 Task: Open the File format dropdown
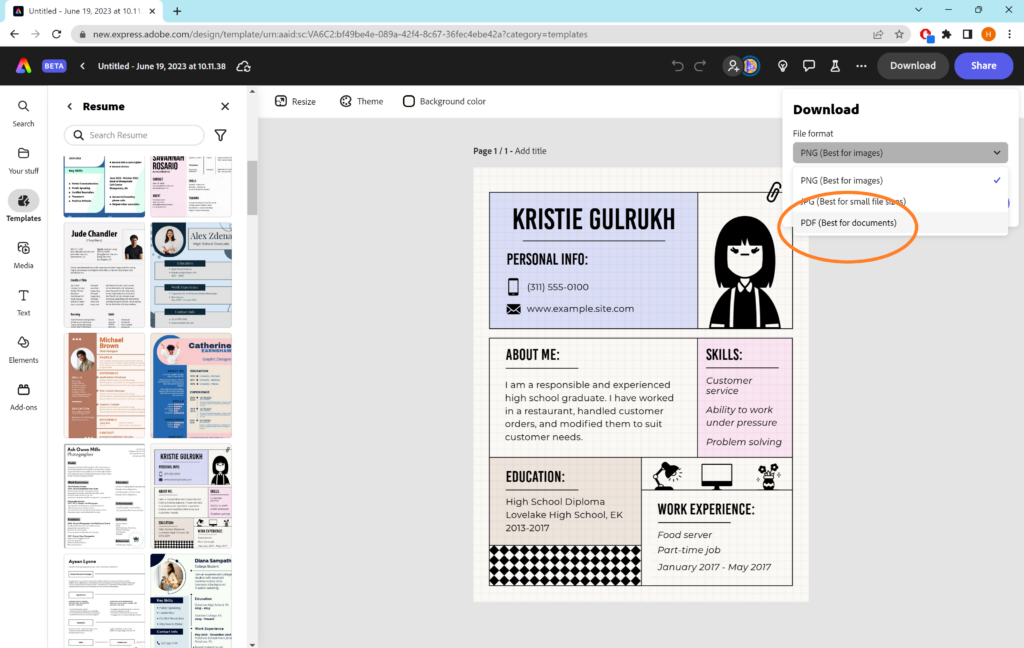[x=900, y=153]
